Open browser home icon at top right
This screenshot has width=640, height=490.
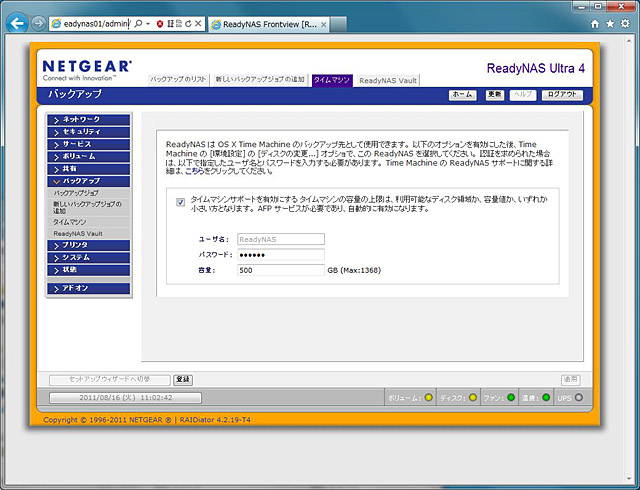pos(596,23)
